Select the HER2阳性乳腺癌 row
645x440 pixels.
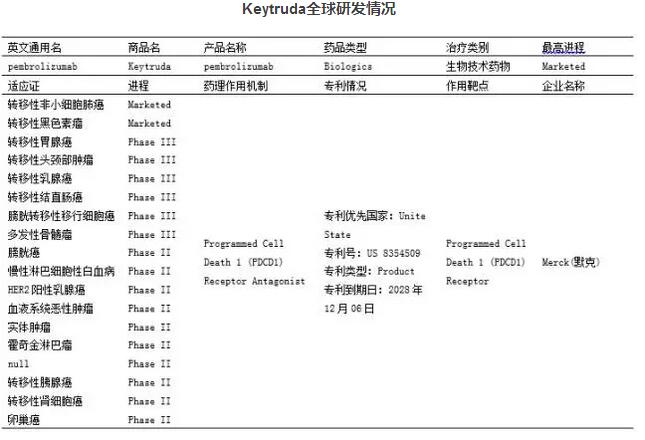46,290
